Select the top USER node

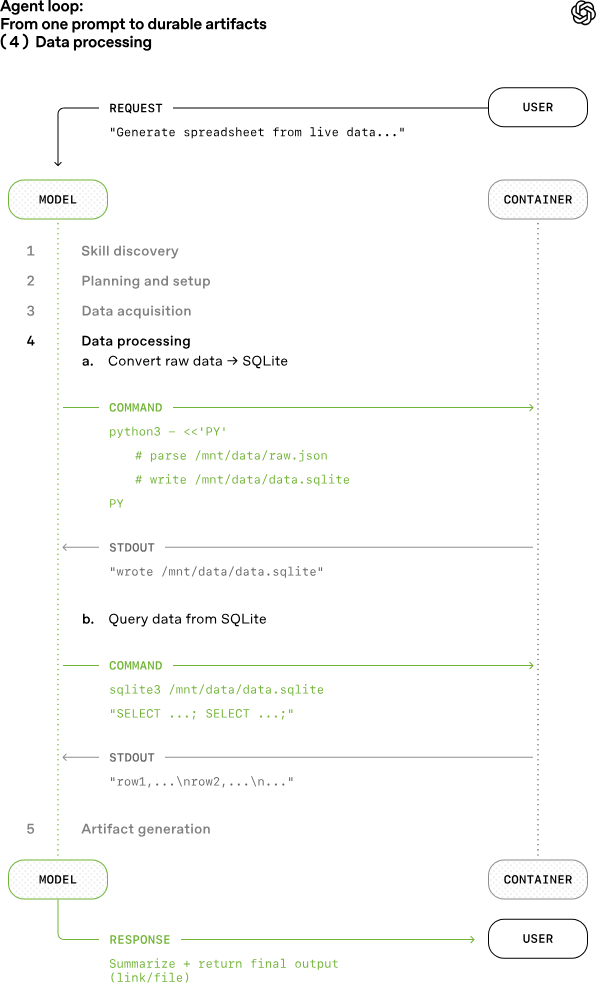(538, 107)
